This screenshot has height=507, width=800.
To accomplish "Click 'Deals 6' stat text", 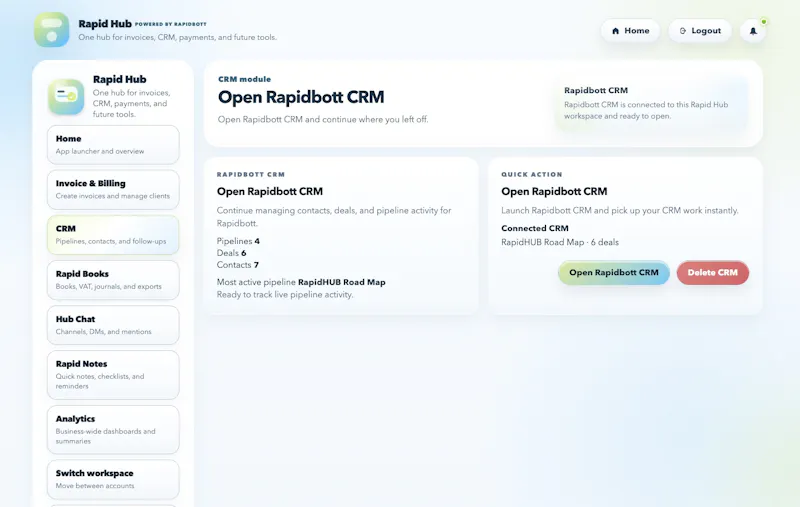I will coord(232,253).
